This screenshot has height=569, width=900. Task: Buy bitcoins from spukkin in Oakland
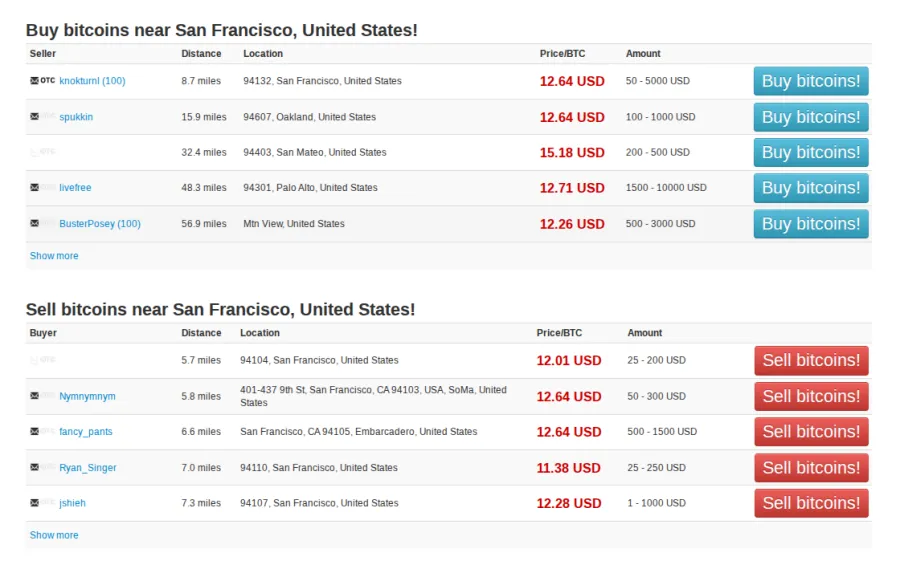click(810, 117)
